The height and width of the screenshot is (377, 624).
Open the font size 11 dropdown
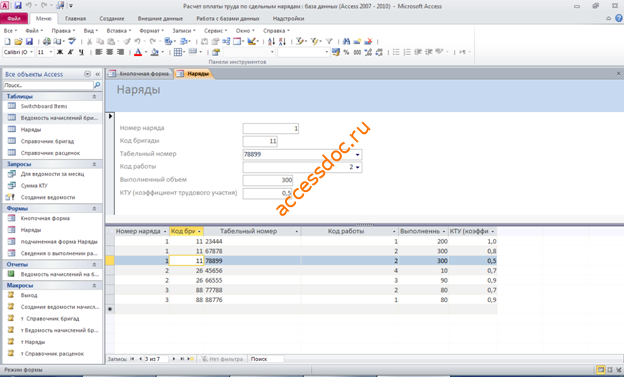51,52
